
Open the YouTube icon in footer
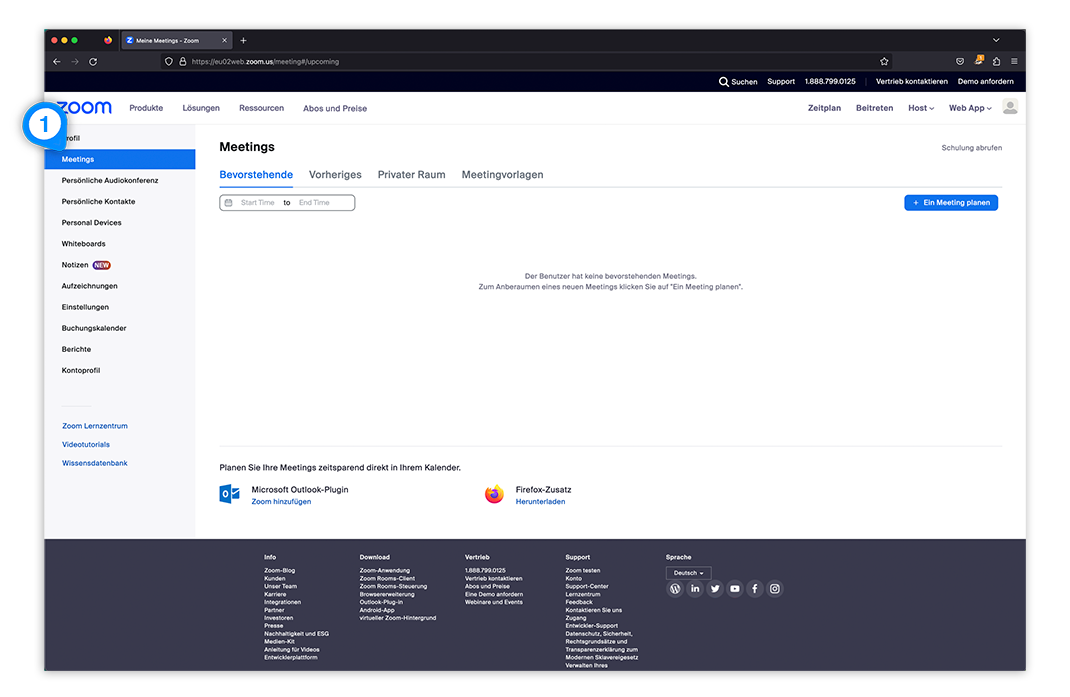click(735, 589)
